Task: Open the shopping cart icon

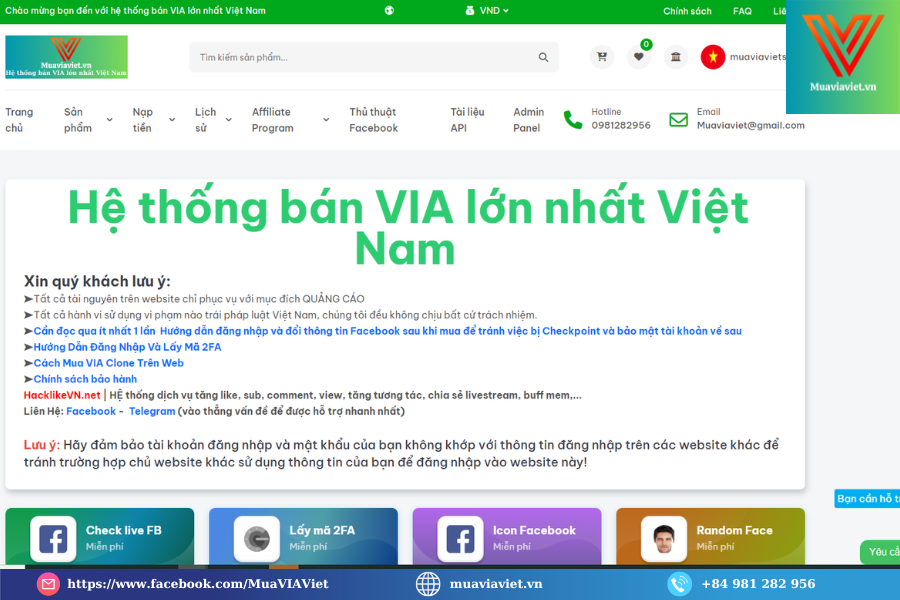Action: (x=602, y=57)
